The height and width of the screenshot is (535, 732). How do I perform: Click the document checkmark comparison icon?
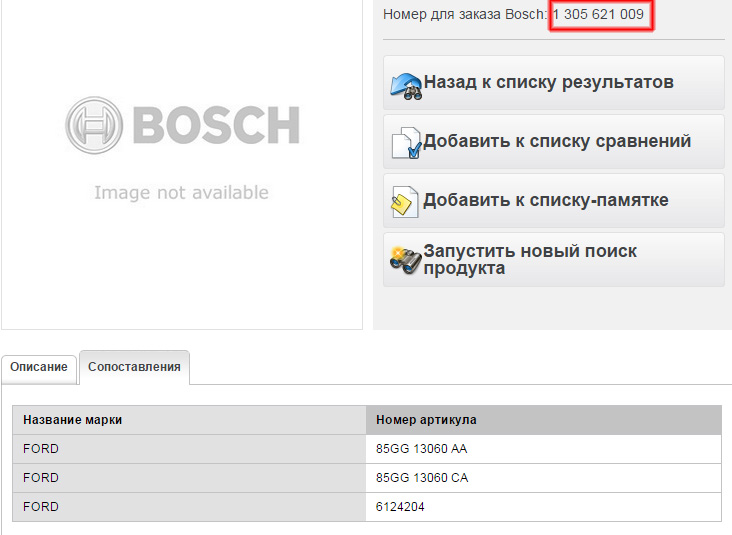(406, 143)
